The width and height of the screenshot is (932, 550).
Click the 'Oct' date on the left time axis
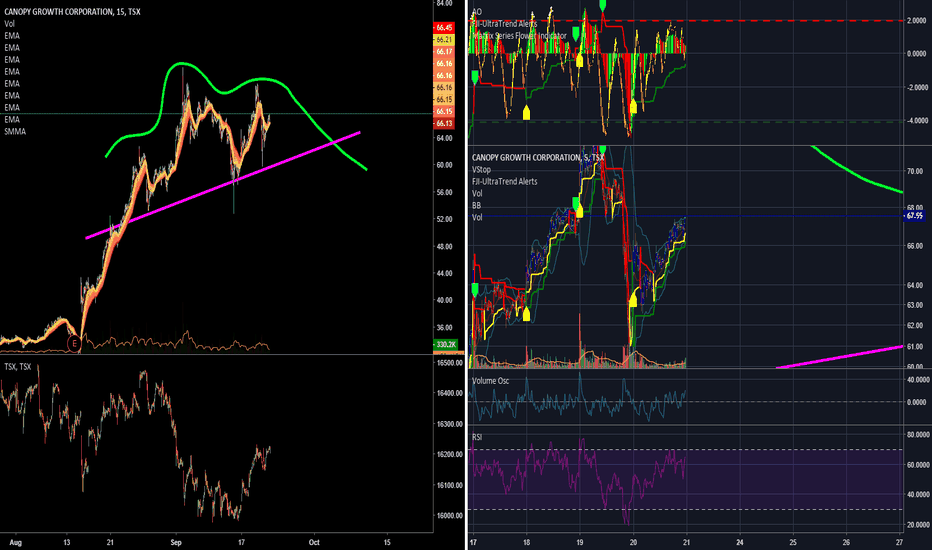pos(314,542)
